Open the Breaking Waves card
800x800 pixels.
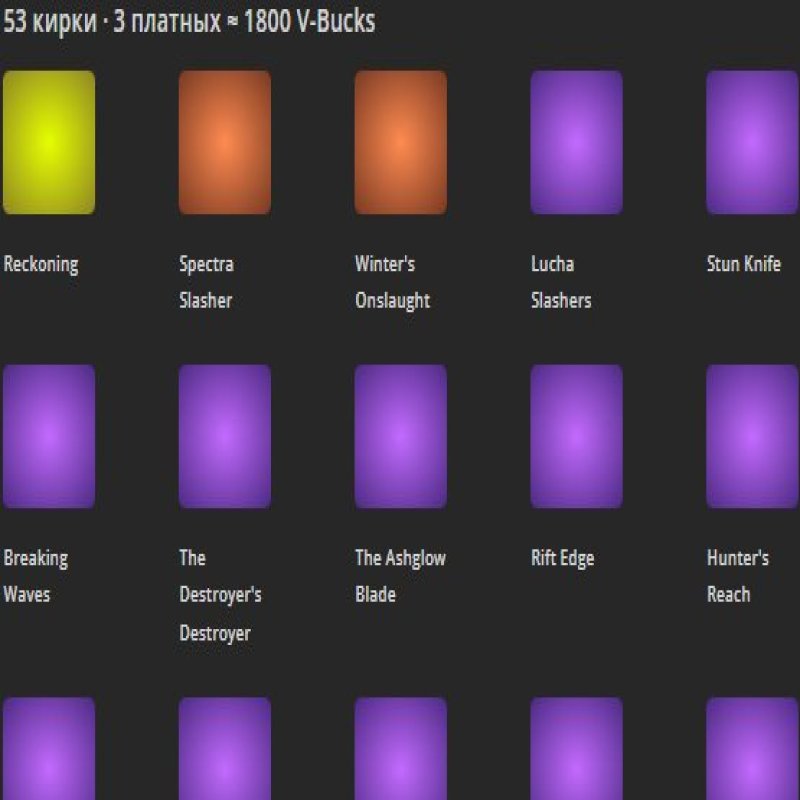[48, 434]
